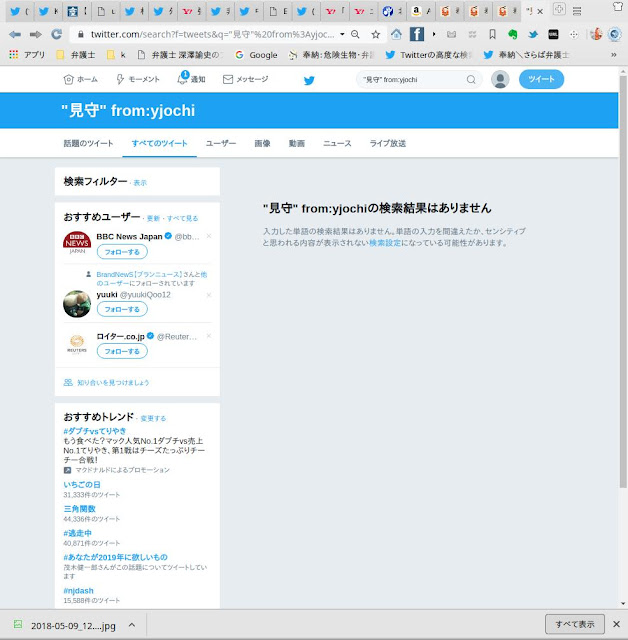Click the ツイート compose button
The image size is (628, 640).
point(541,79)
